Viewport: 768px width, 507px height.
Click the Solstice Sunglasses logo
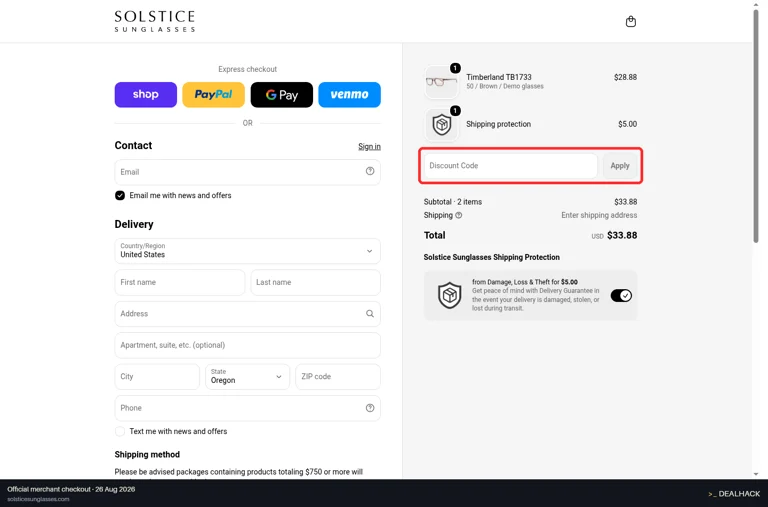(155, 22)
